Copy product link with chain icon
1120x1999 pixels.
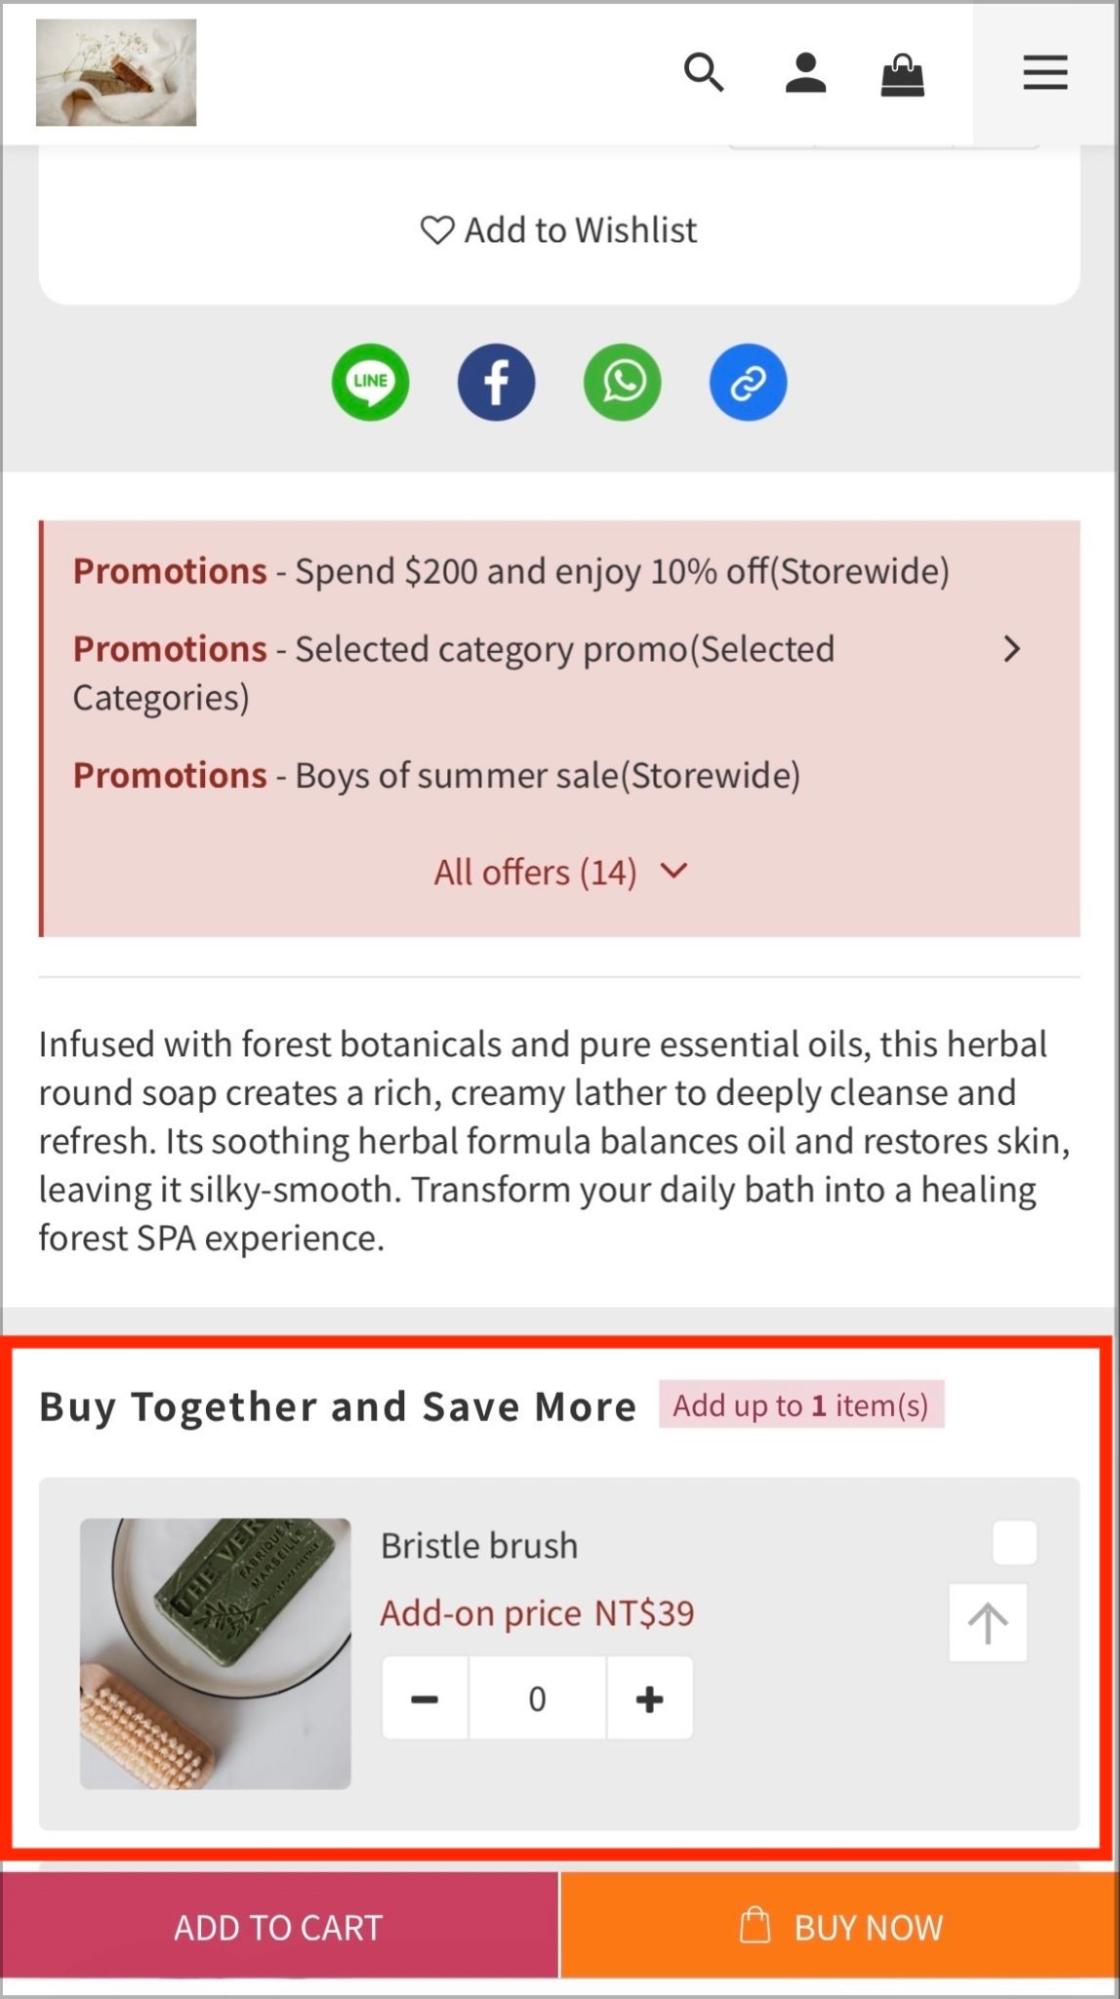click(748, 382)
